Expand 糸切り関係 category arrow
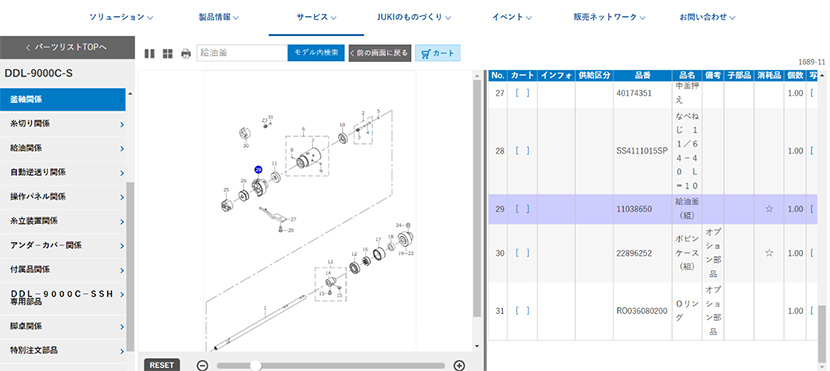The image size is (830, 371). tap(122, 124)
